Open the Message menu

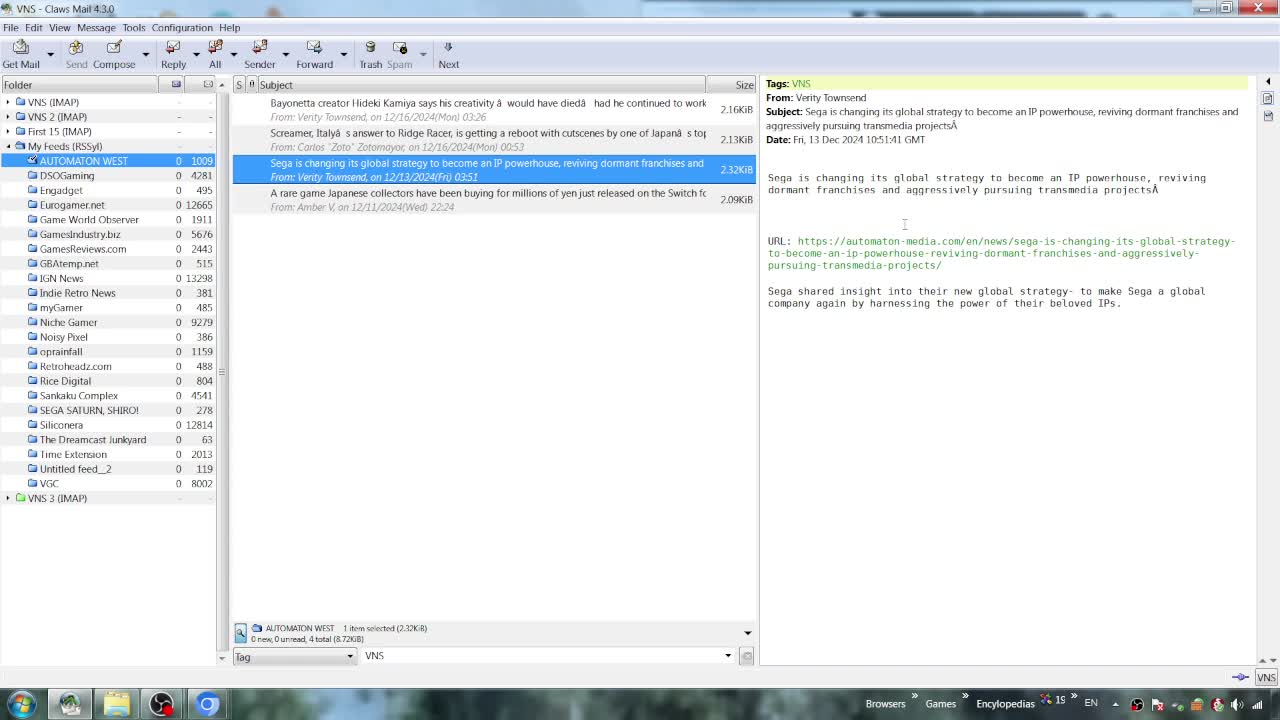click(x=96, y=28)
